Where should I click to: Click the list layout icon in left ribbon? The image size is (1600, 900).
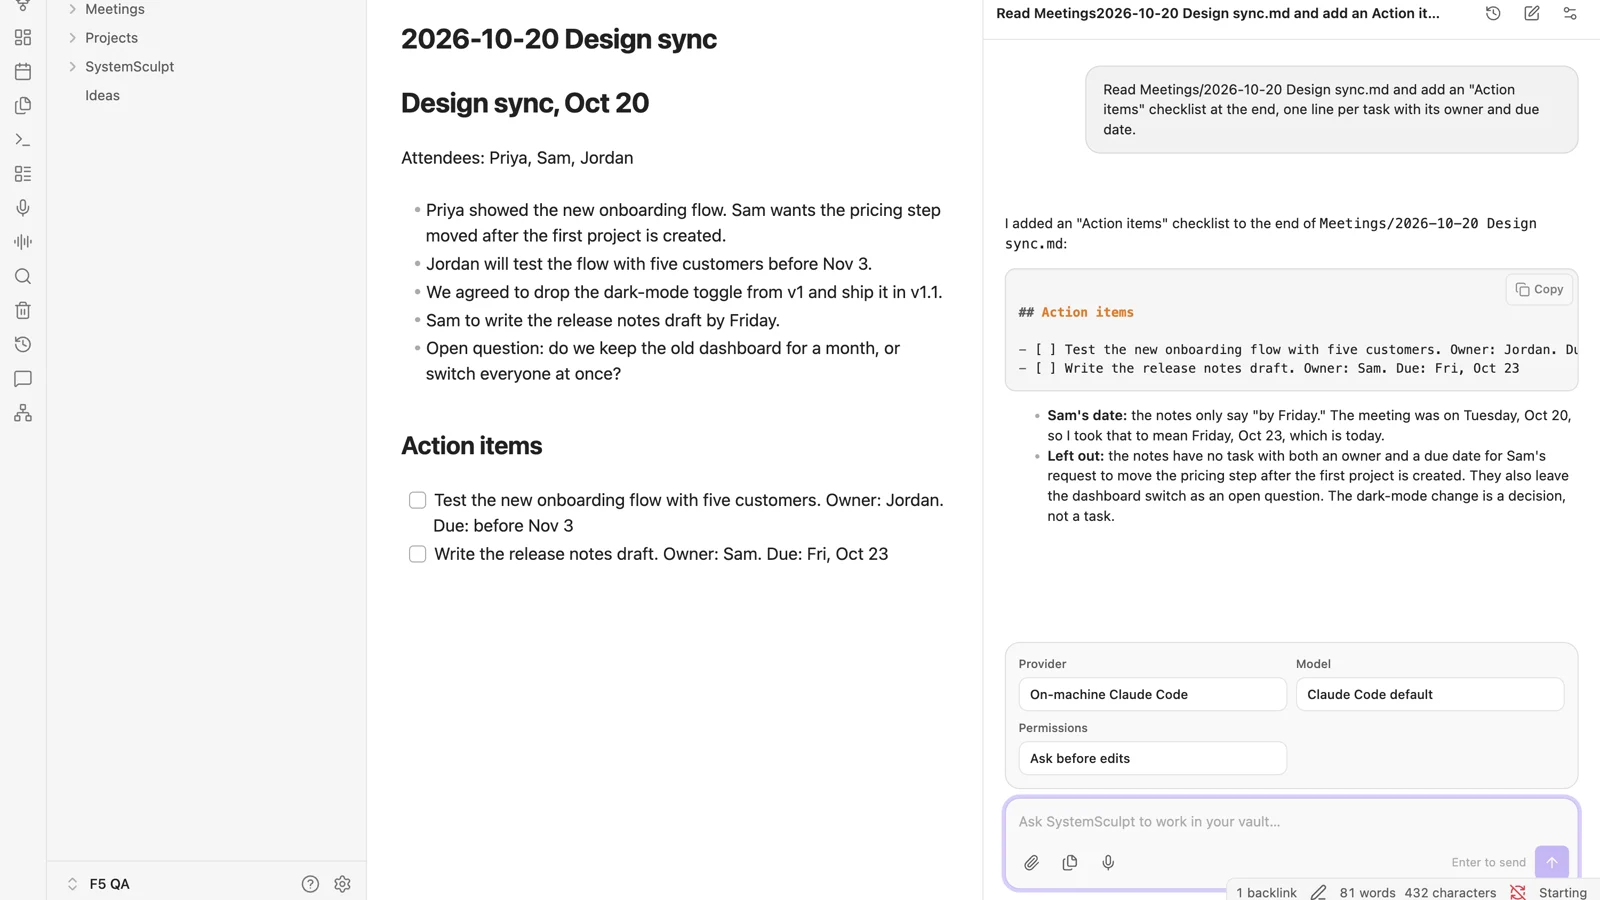click(23, 174)
